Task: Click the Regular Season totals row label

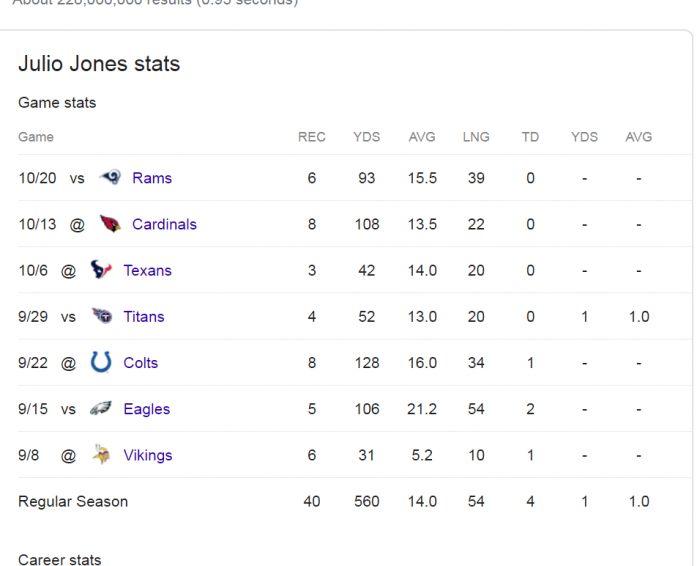Action: 73,501
